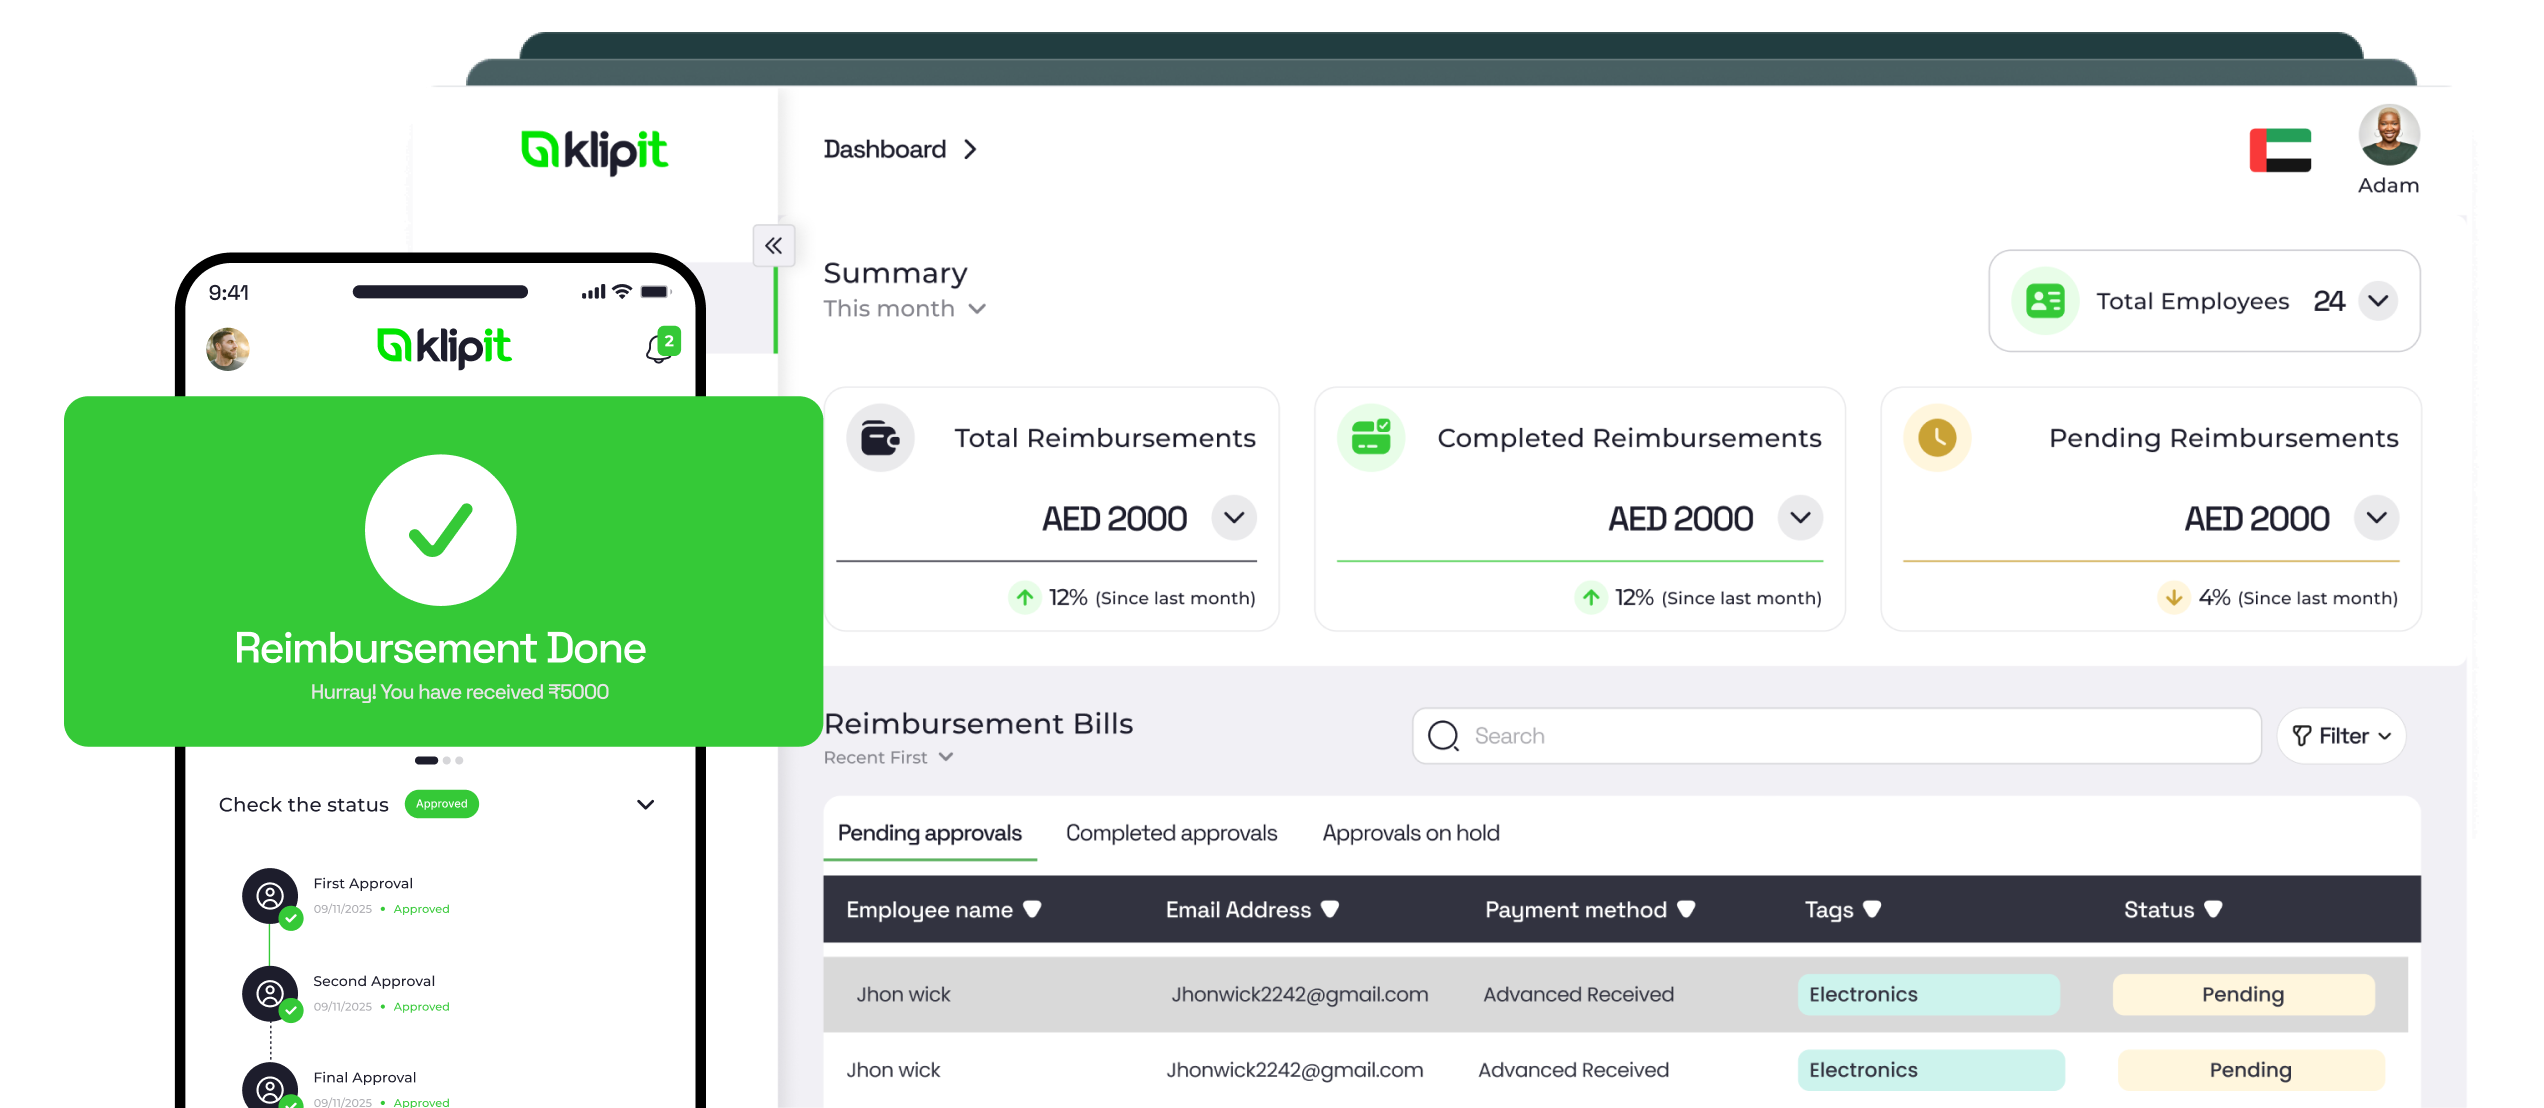2544x1108 pixels.
Task: Tap the phone user profile photo
Action: [228, 349]
